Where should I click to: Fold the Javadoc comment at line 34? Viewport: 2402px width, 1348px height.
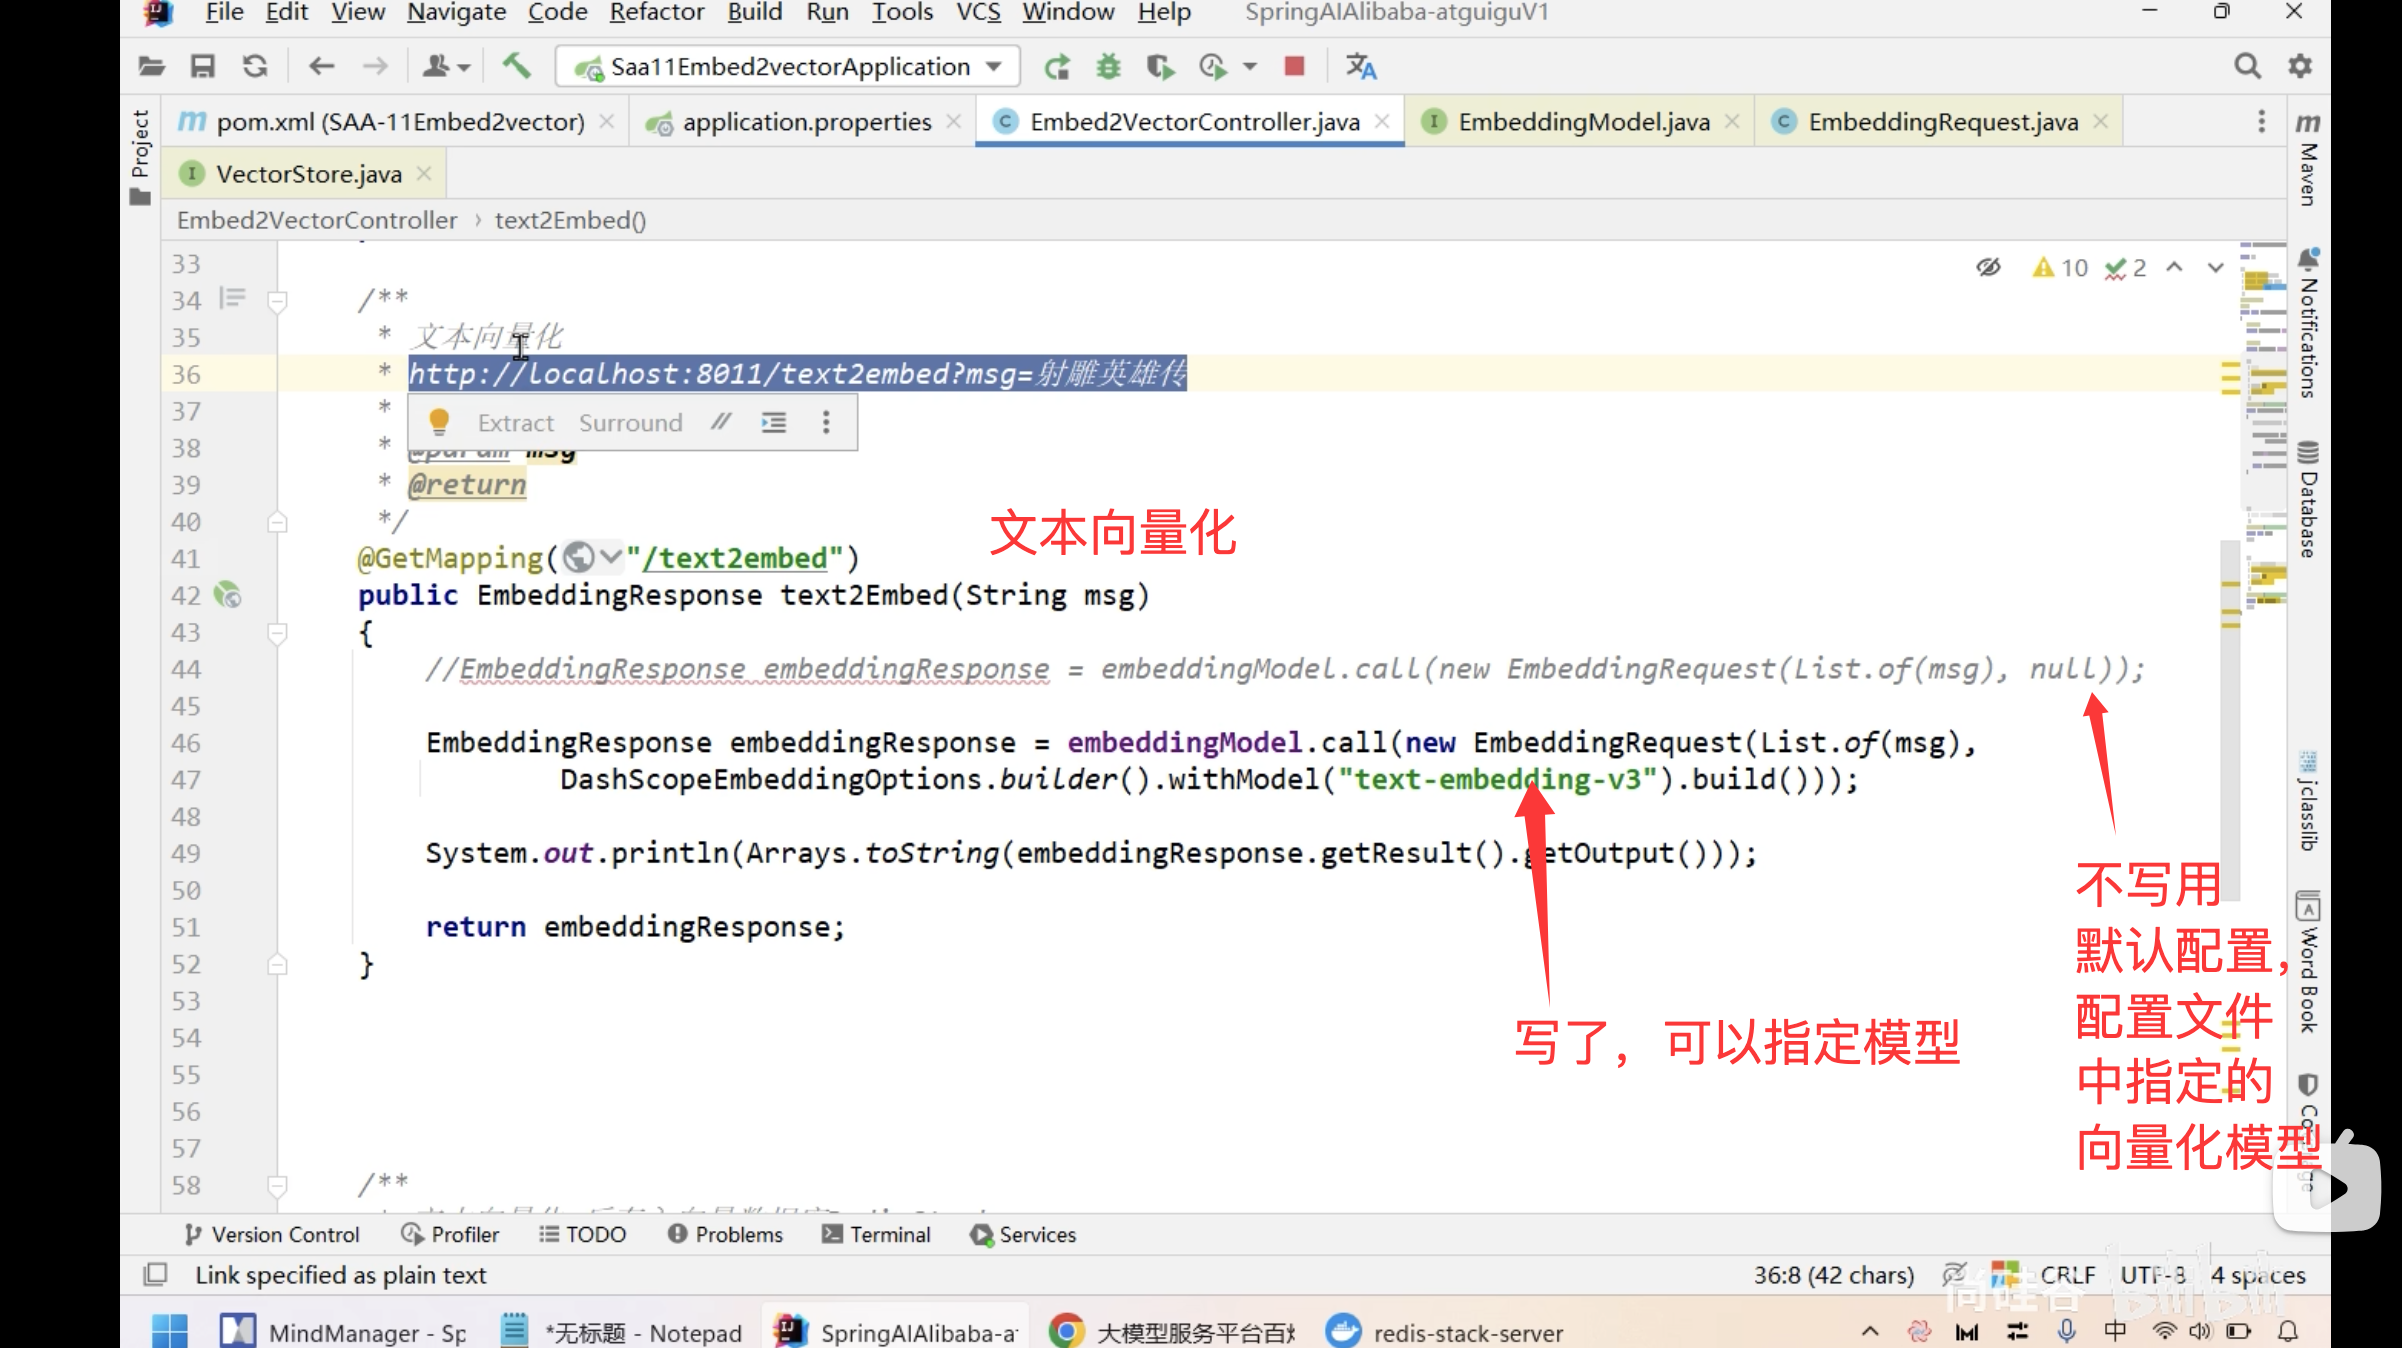click(x=278, y=300)
